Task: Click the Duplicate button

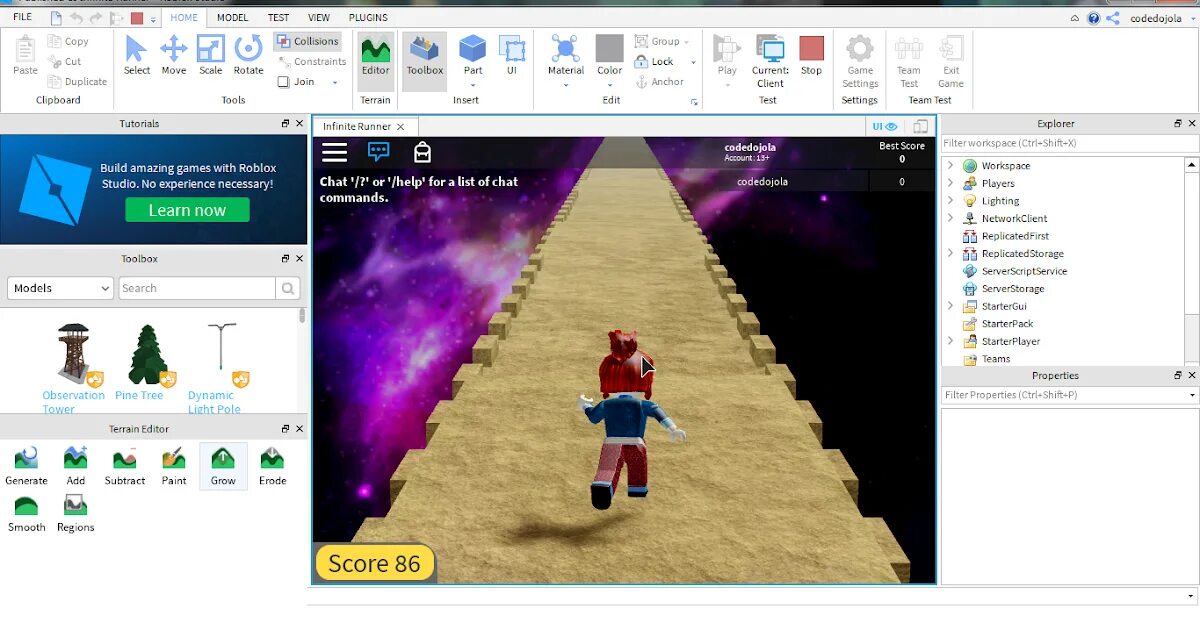Action: pos(78,81)
